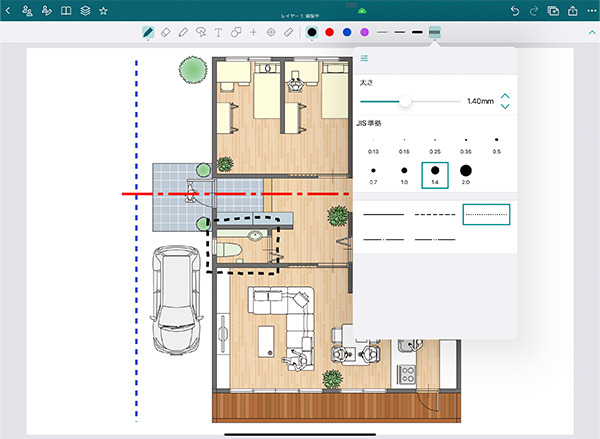Select the eraser tool

click(165, 33)
